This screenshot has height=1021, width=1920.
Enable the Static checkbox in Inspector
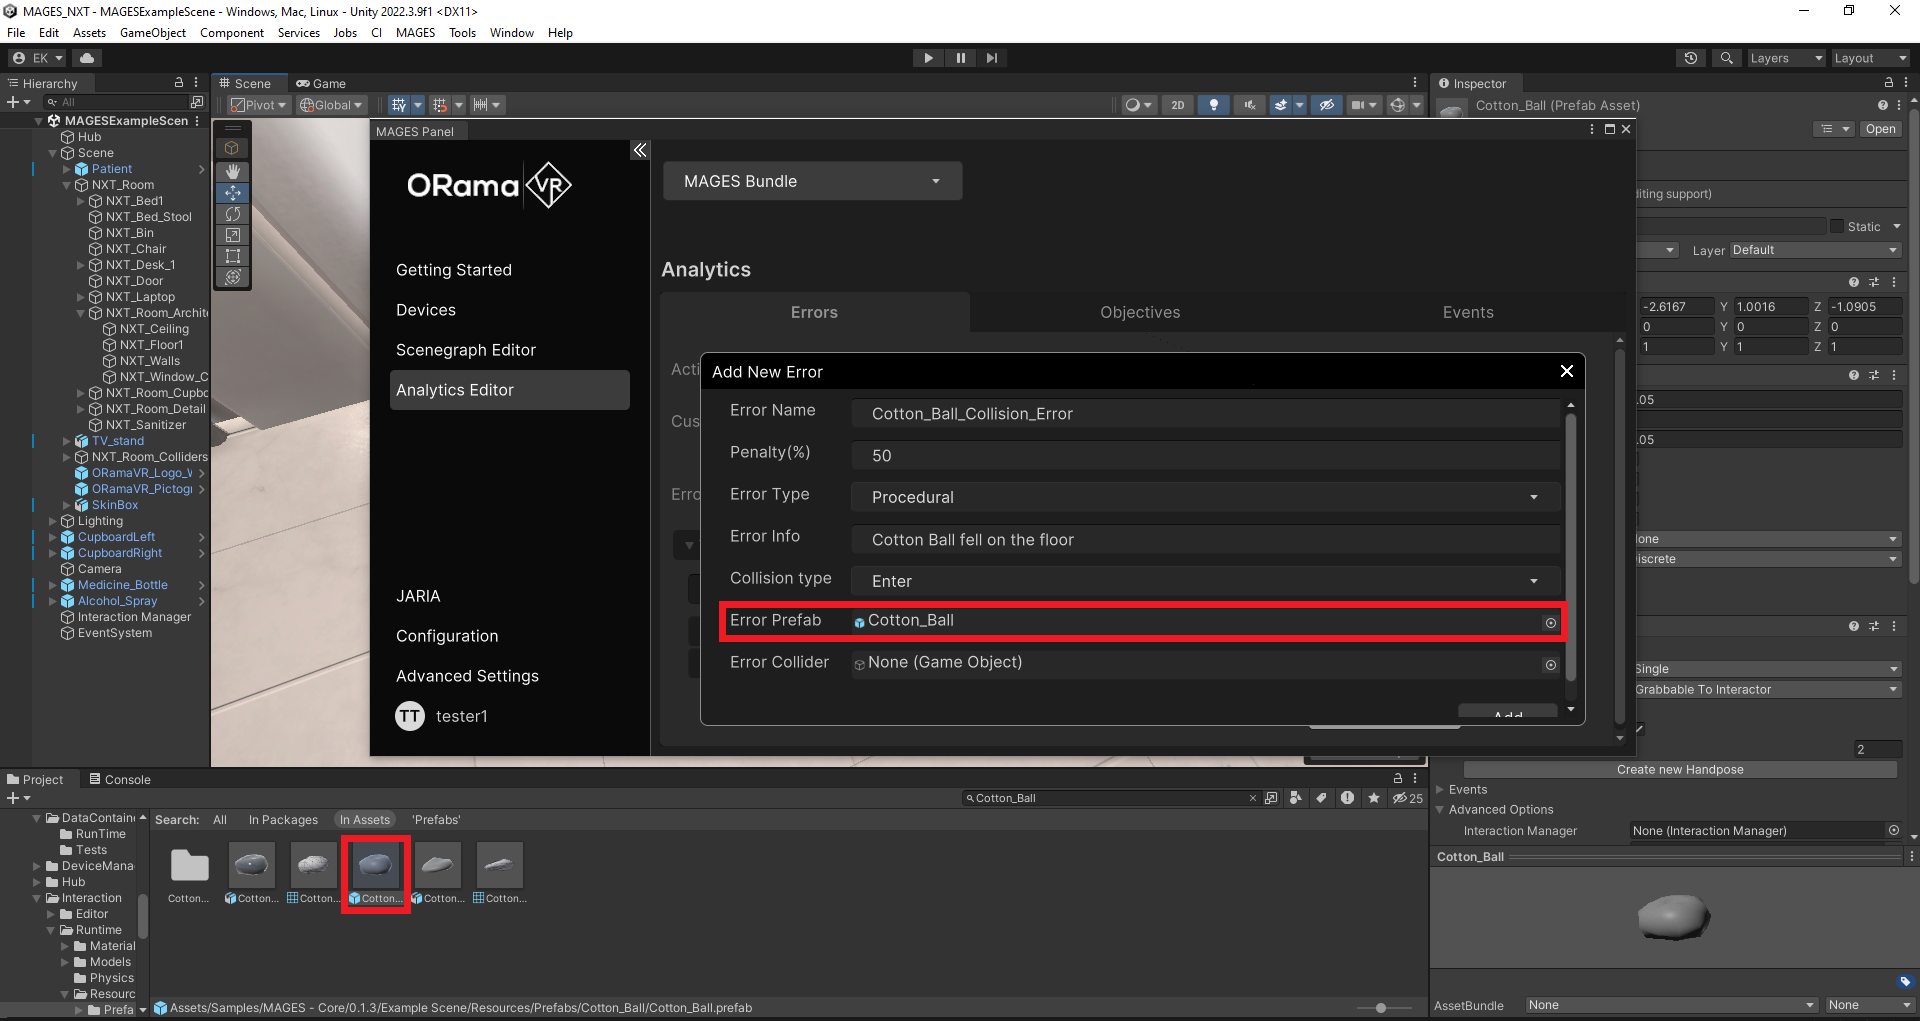pos(1837,227)
